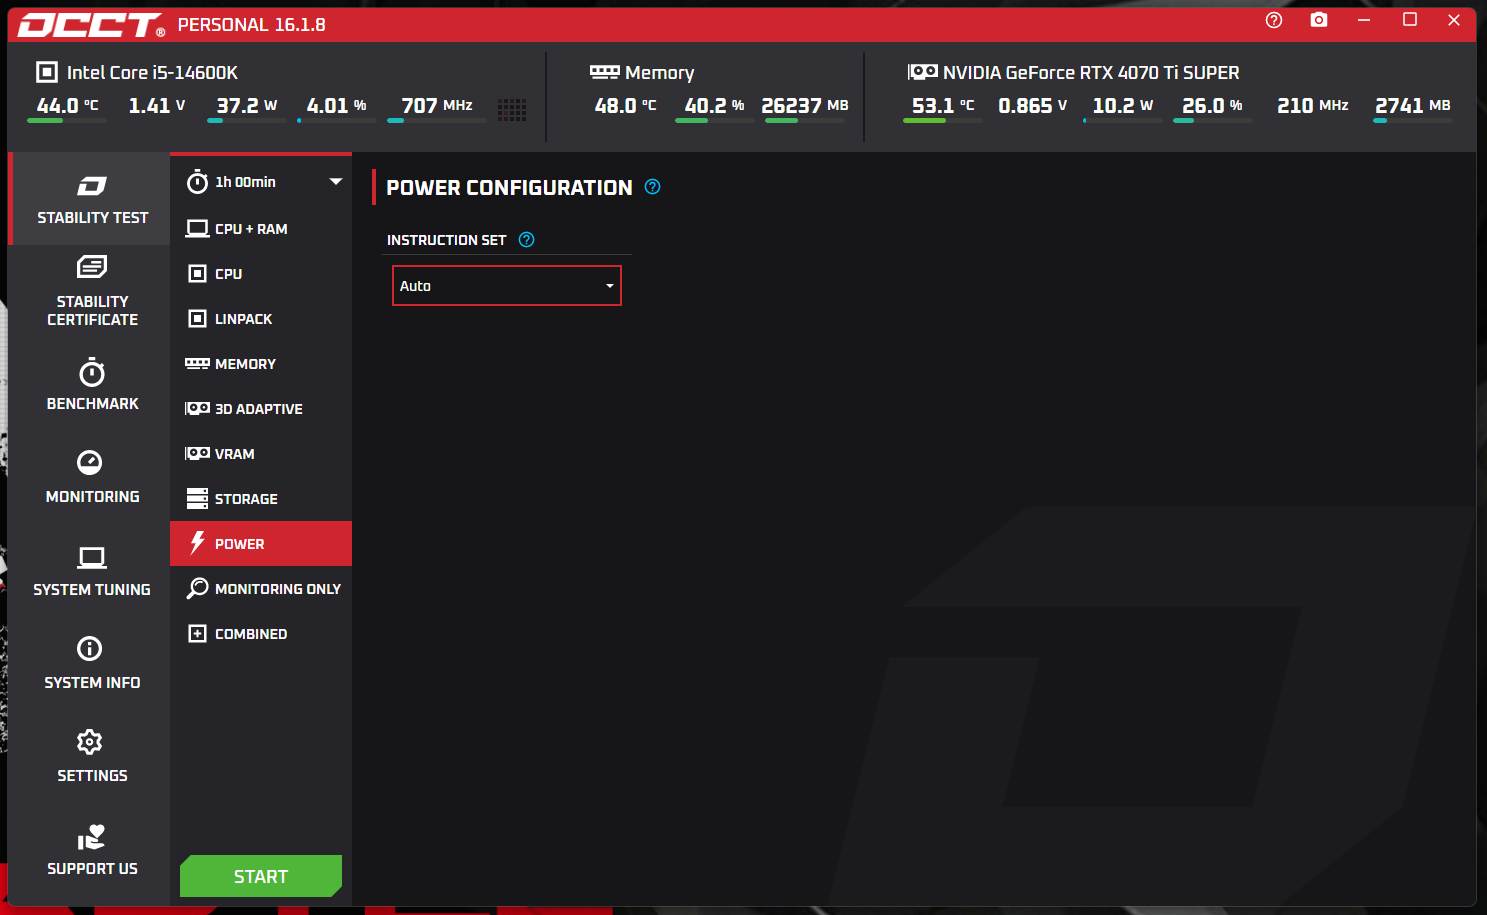Viewport: 1487px width, 915px height.
Task: Click the CPU temperature 44.0 °C value
Action: point(67,105)
